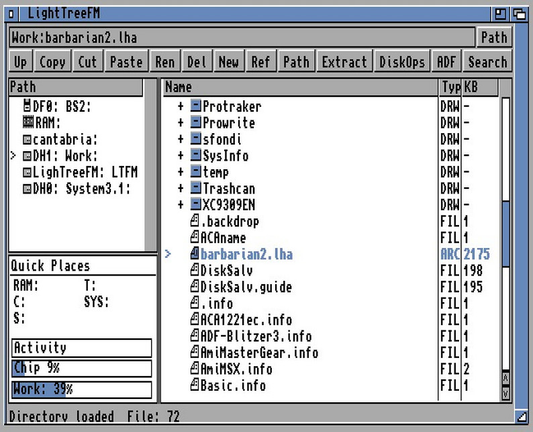This screenshot has width=533, height=432.
Task: Click the Path button in the toolbar row
Action: coord(296,62)
